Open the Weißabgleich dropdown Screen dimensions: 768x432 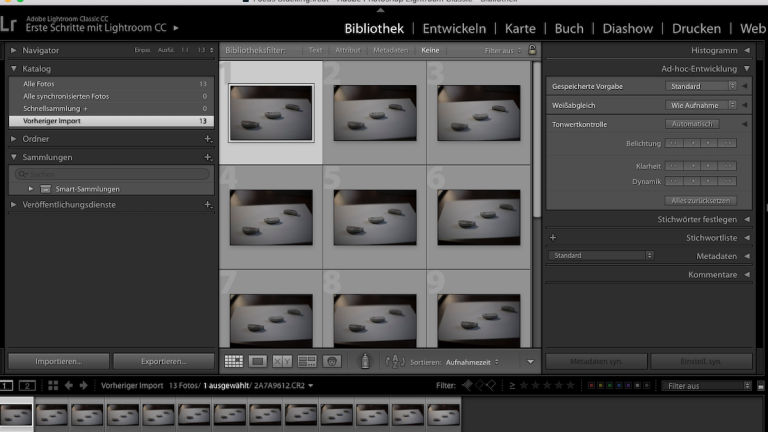click(x=702, y=105)
